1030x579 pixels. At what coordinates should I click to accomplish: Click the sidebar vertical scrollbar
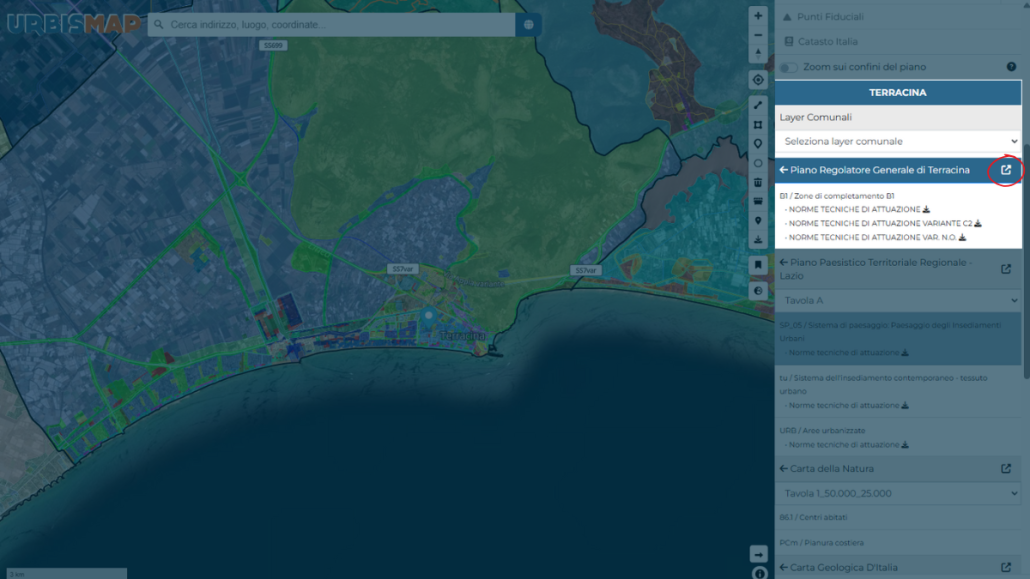tap(1026, 262)
